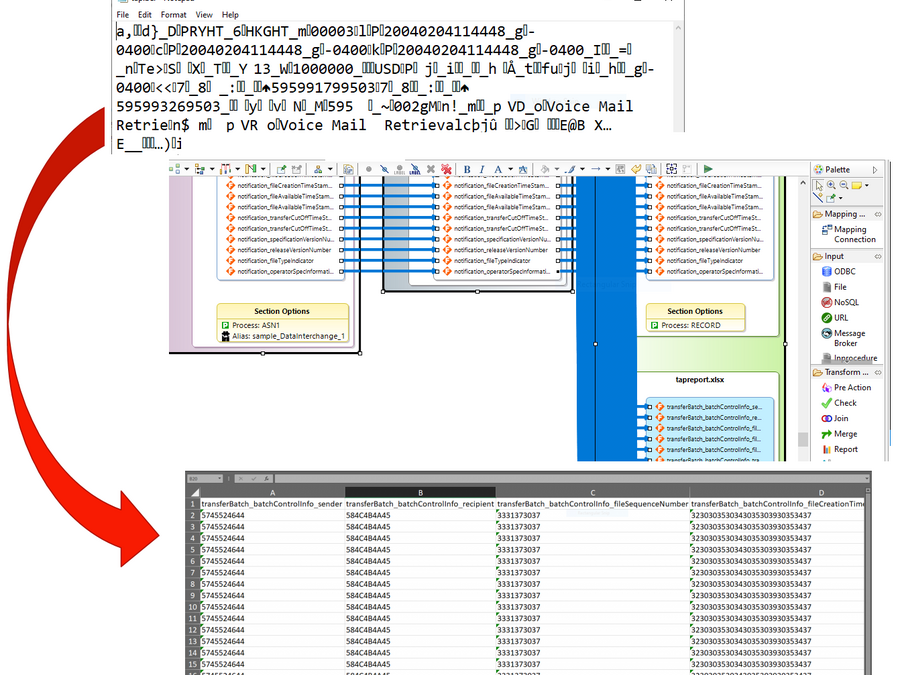
Task: Open the Format menu in Notepad
Action: pos(173,15)
